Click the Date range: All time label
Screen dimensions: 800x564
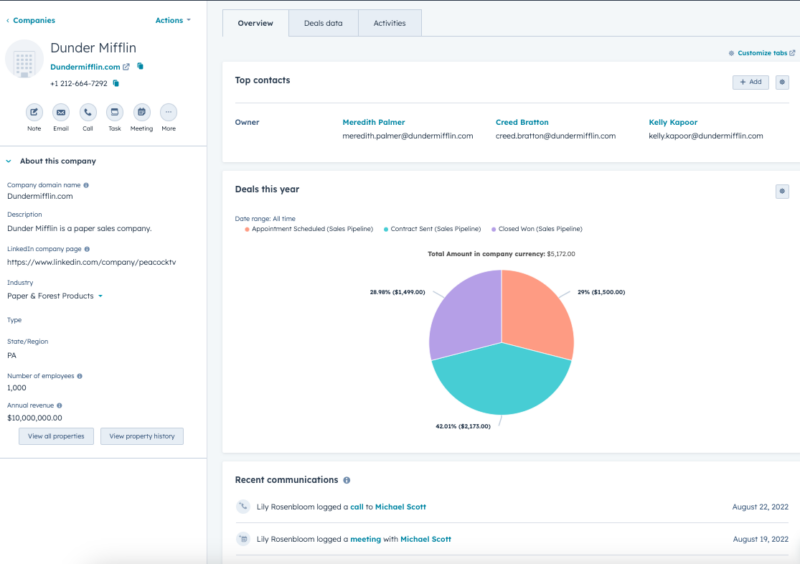pos(265,219)
